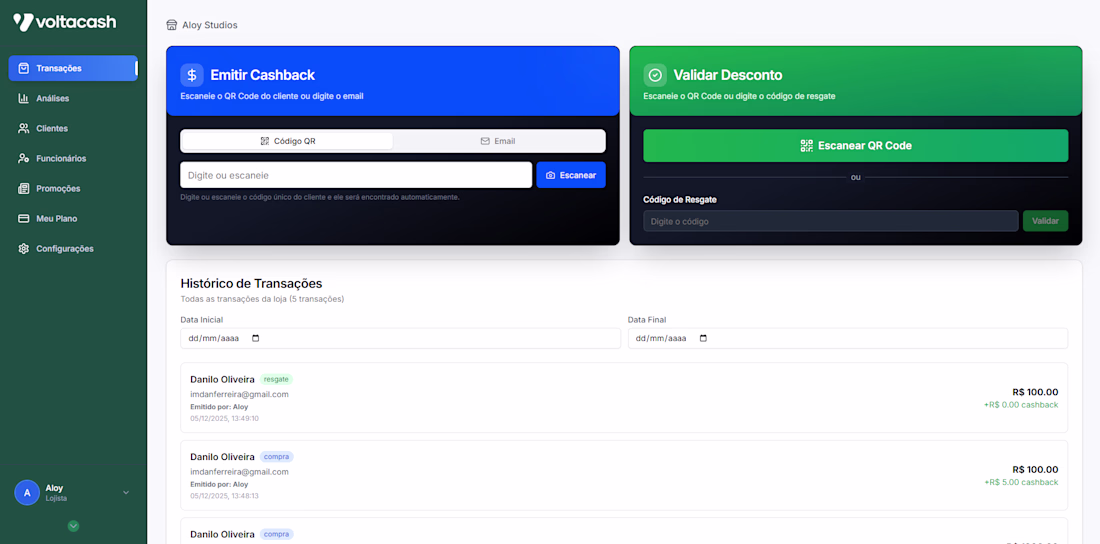This screenshot has height=544, width=1100.
Task: Click the dollar icon in Emitir Cashback
Action: (192, 75)
